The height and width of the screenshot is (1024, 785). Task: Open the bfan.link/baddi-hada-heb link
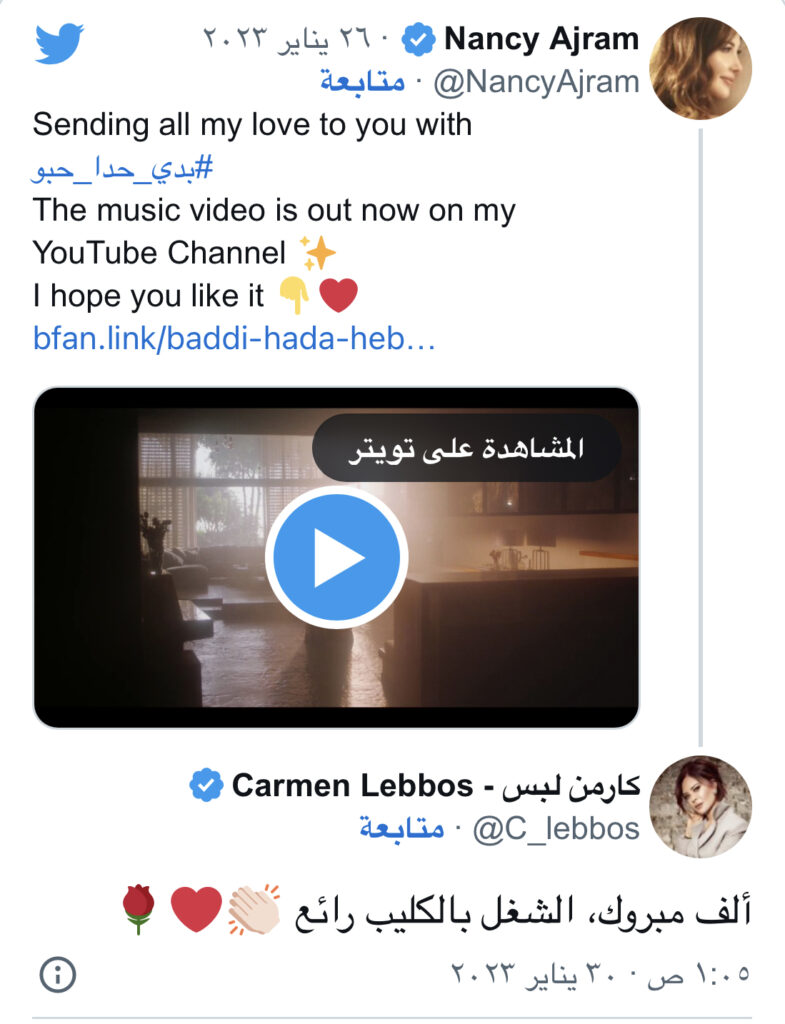234,339
